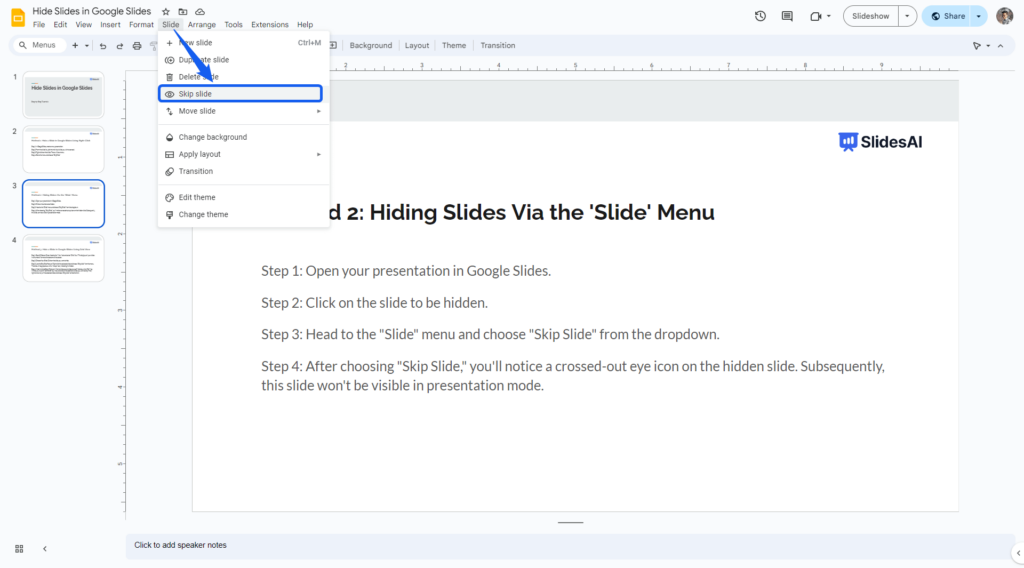Close the open Slide menu
The width and height of the screenshot is (1024, 568).
pyautogui.click(x=170, y=25)
